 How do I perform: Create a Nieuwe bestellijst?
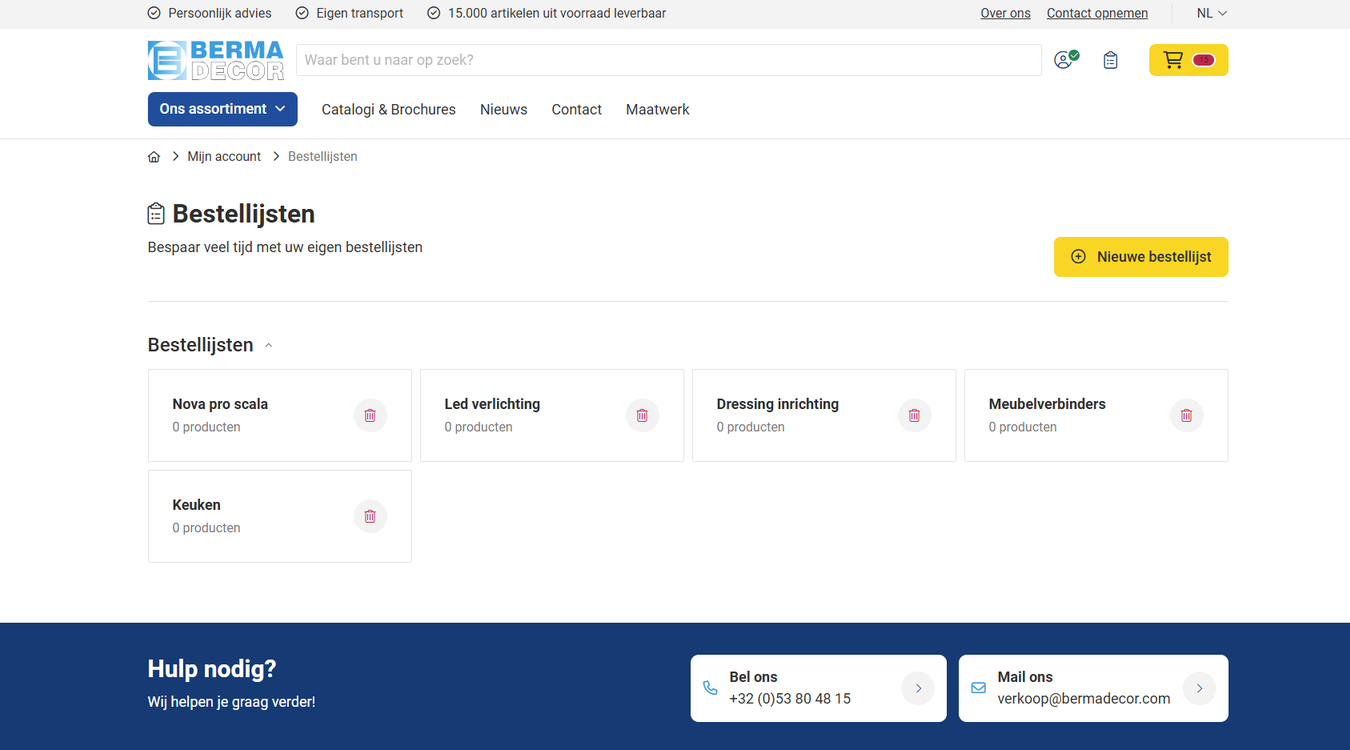coord(1141,257)
